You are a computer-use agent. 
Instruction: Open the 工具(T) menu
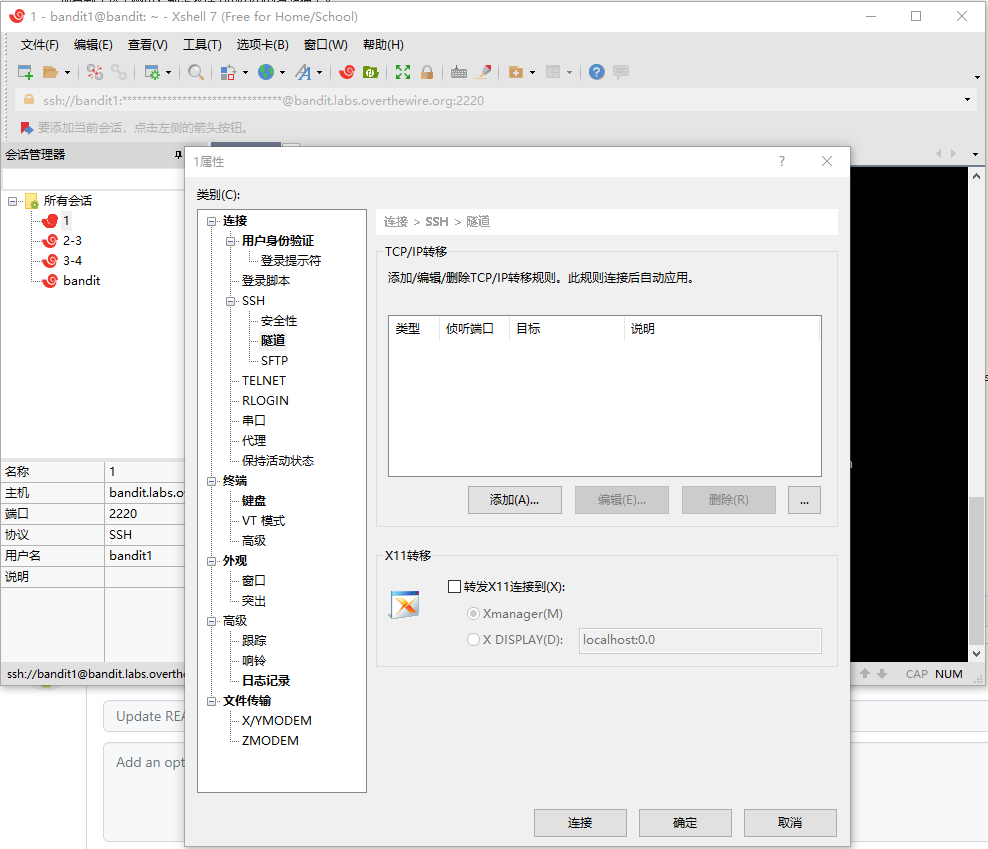pos(202,45)
